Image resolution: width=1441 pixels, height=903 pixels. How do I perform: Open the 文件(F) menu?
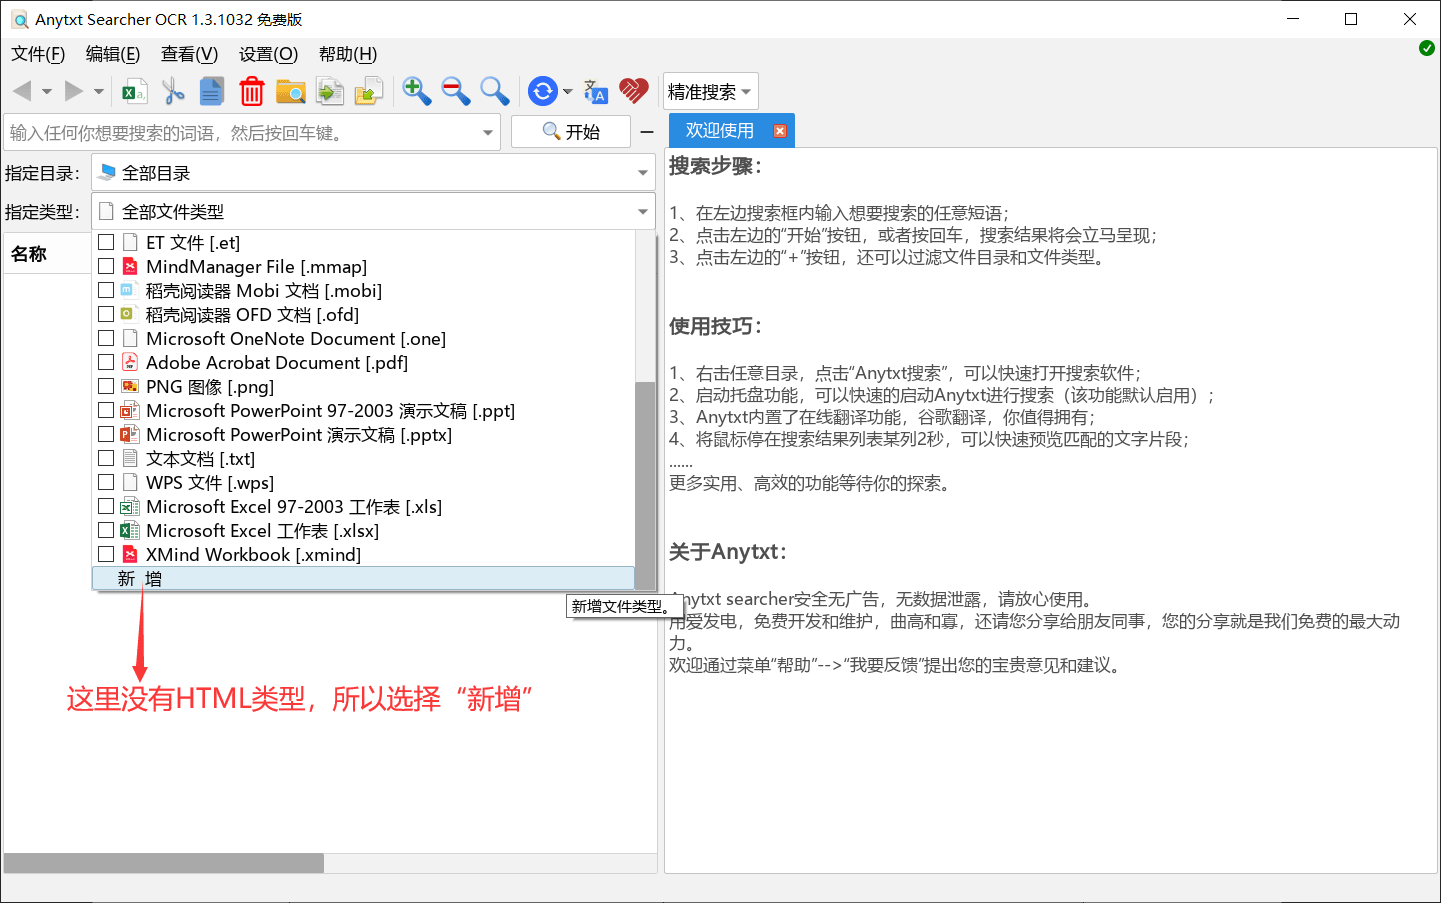(x=38, y=54)
